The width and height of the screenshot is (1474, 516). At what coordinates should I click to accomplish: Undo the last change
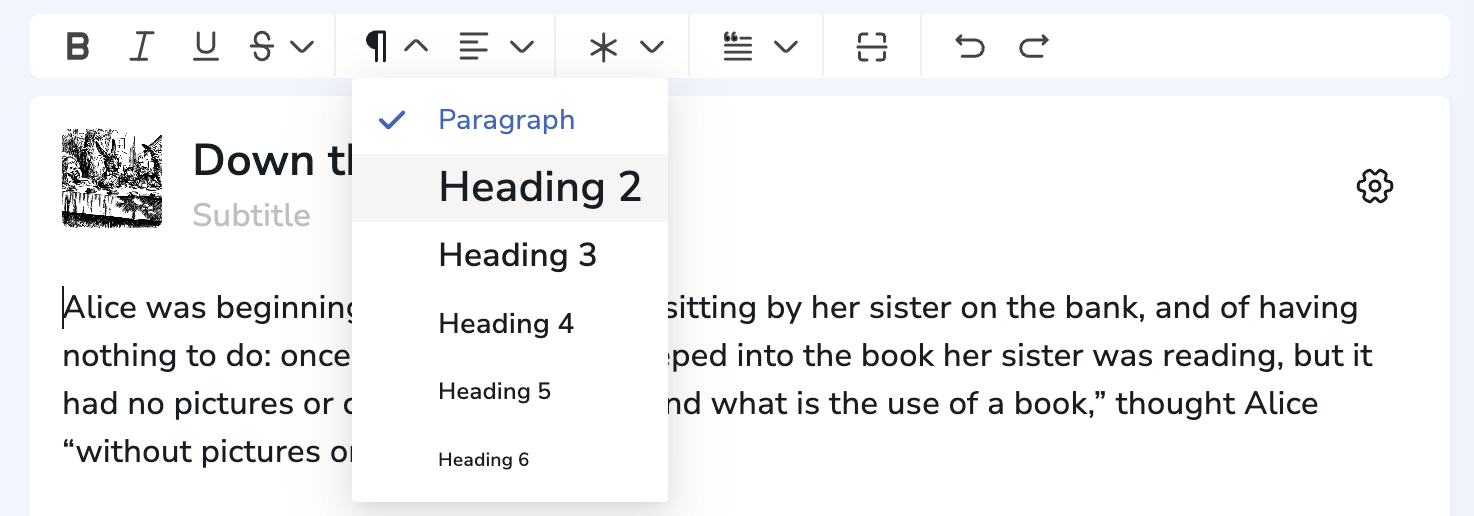pos(969,47)
